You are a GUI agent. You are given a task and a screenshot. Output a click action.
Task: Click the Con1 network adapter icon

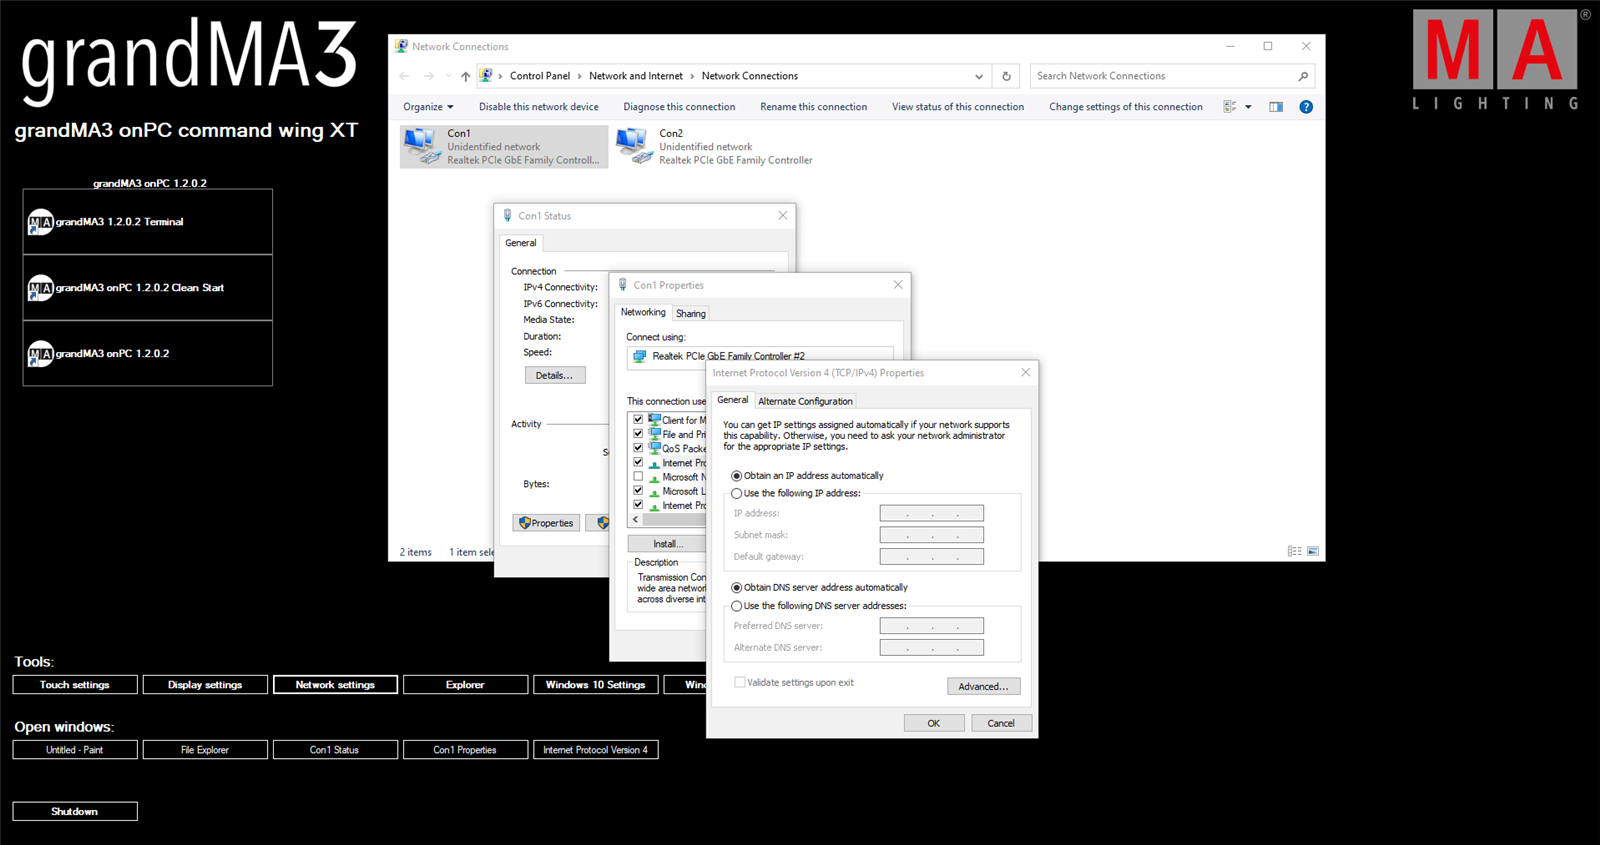point(420,146)
